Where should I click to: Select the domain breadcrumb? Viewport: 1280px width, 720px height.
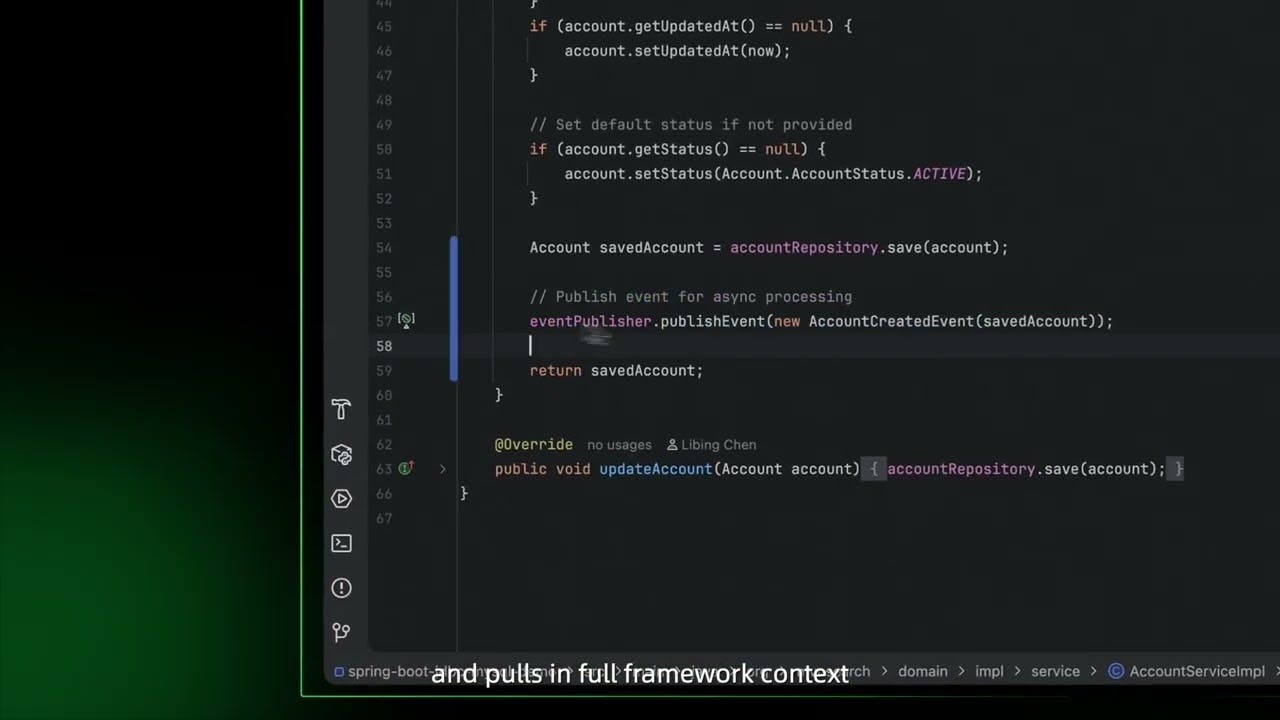tap(922, 672)
